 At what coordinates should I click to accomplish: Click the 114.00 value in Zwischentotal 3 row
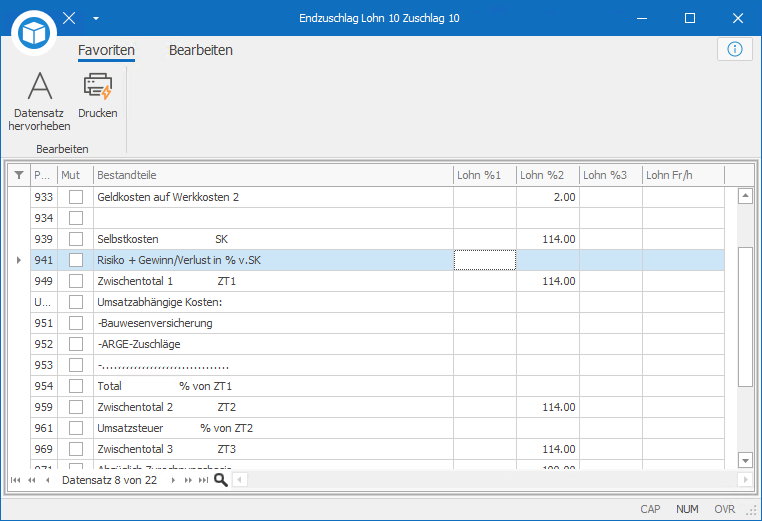559,449
